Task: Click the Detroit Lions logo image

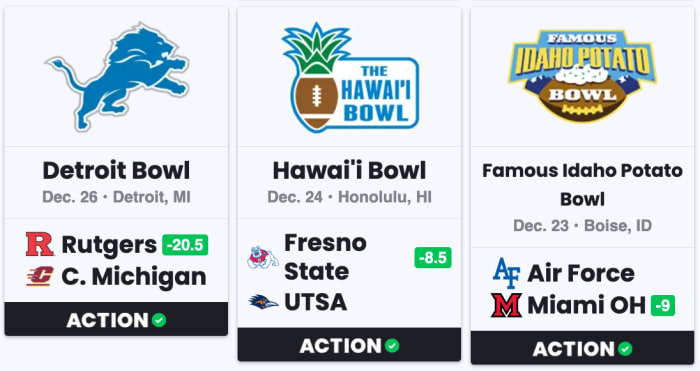Action: (x=117, y=77)
